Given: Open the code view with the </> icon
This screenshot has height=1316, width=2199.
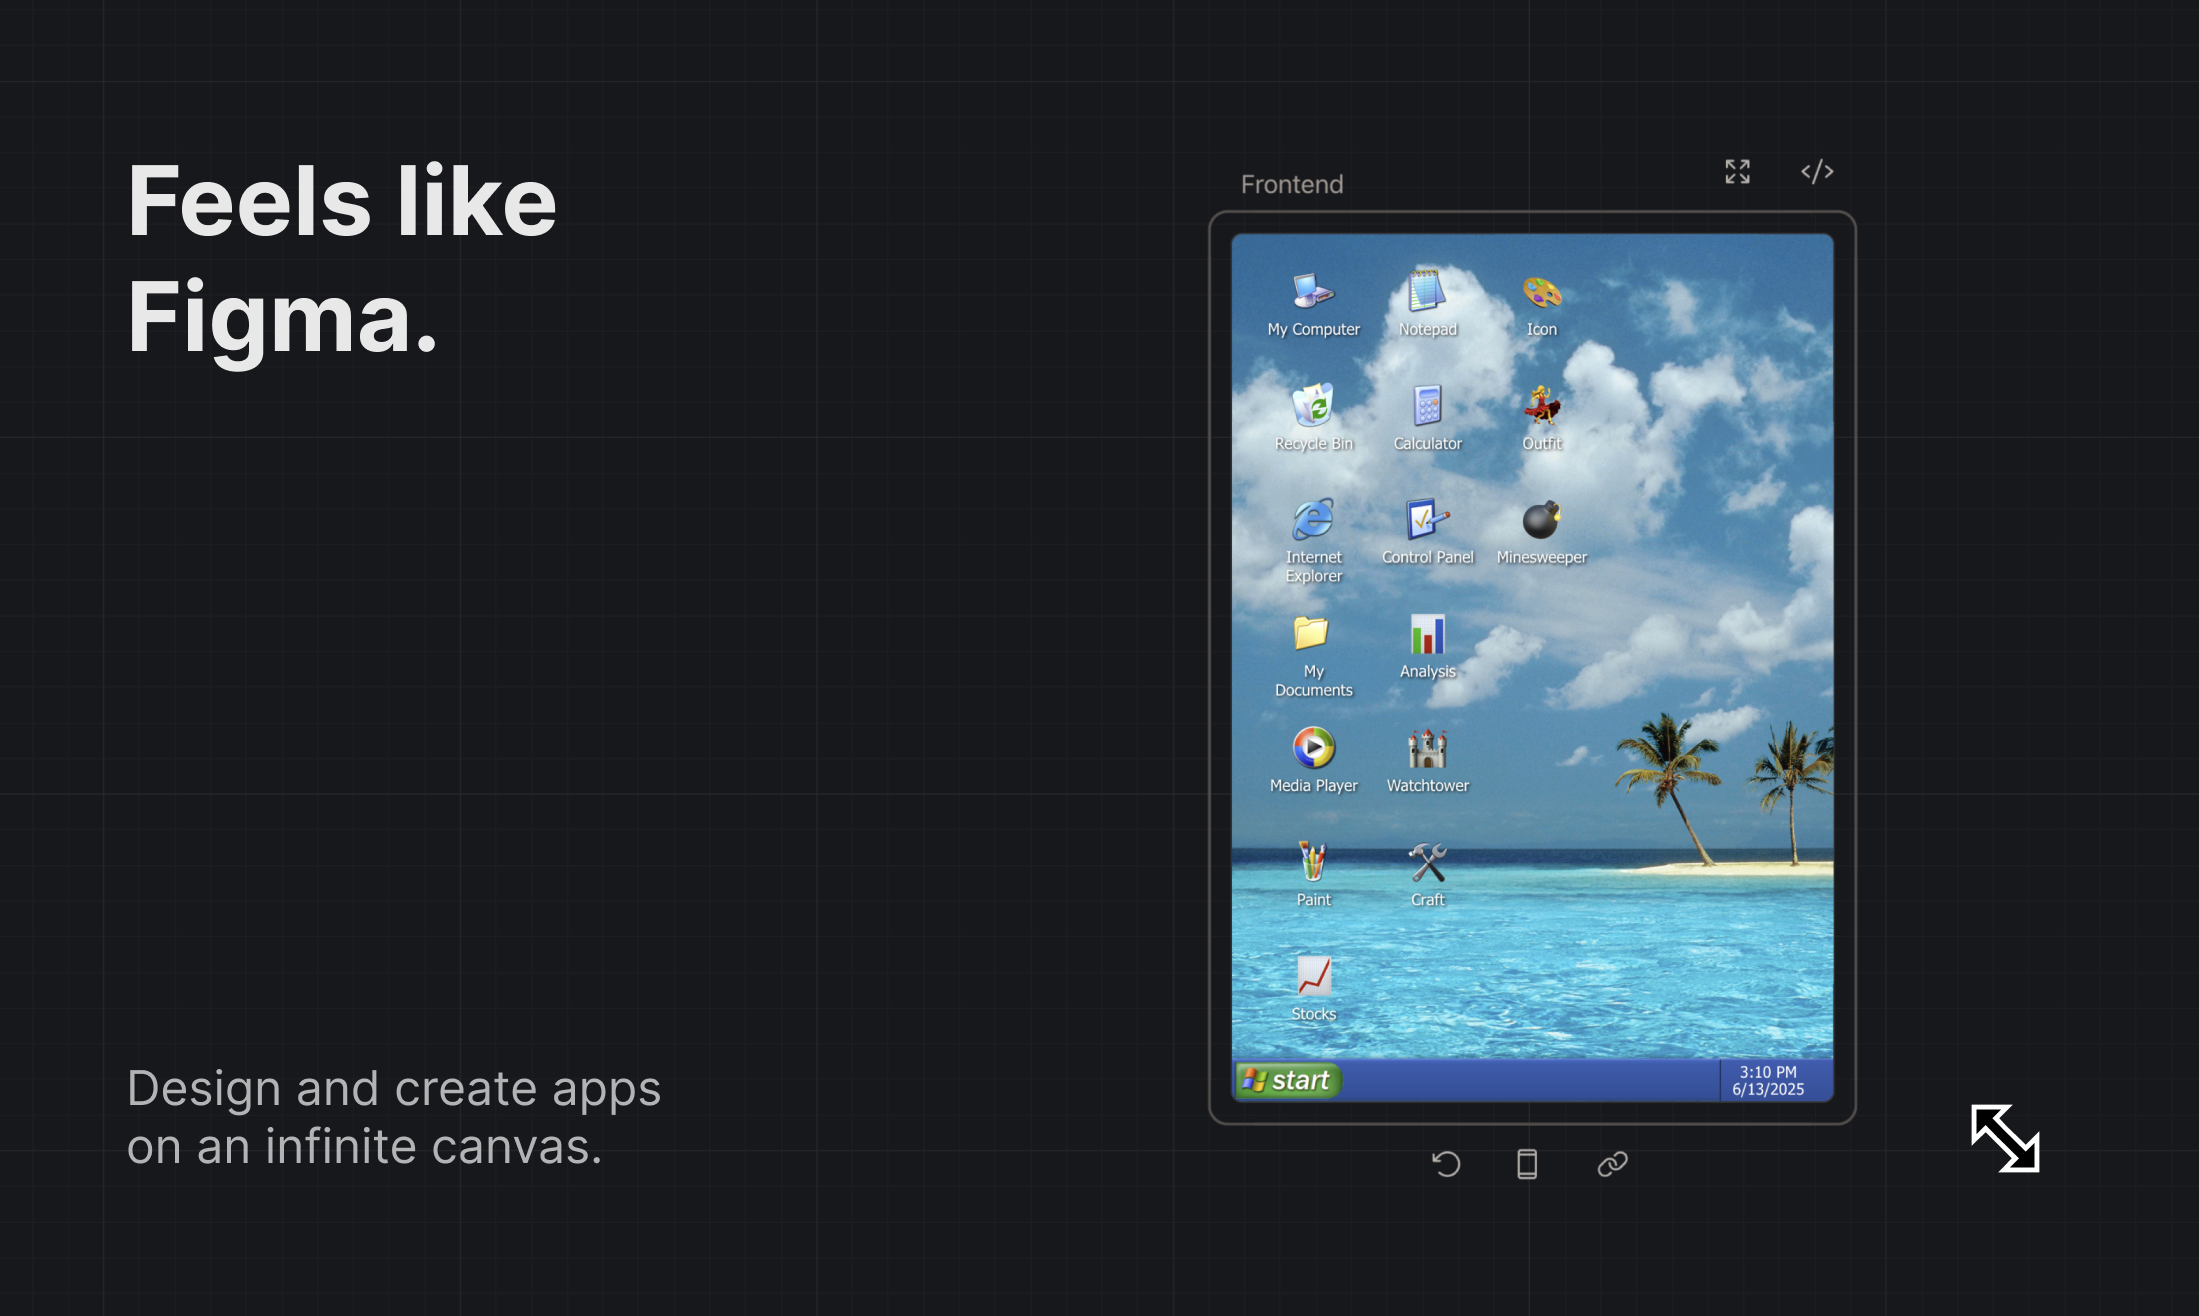Looking at the screenshot, I should coord(1817,171).
